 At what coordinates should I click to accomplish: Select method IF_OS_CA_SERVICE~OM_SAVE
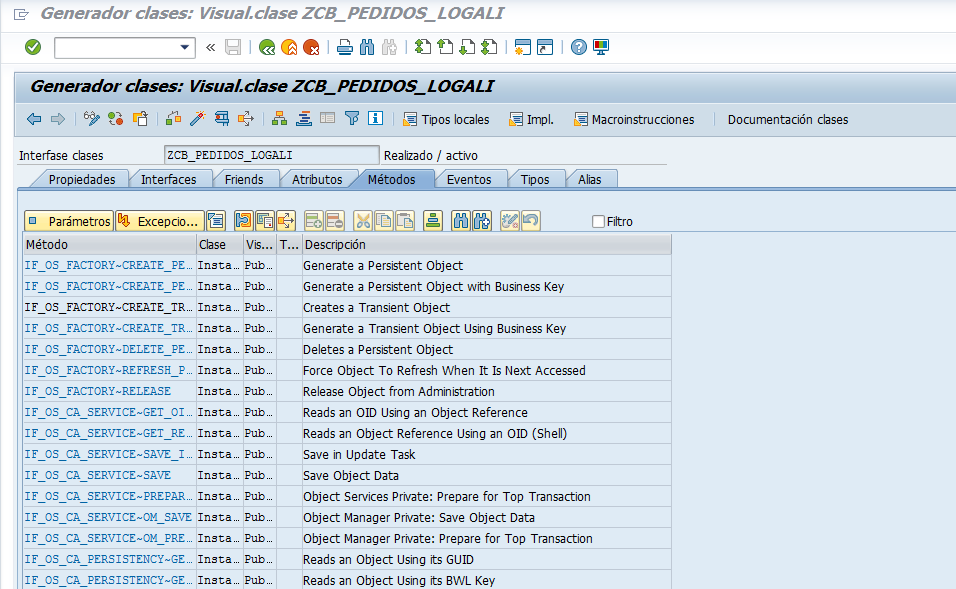click(x=108, y=518)
